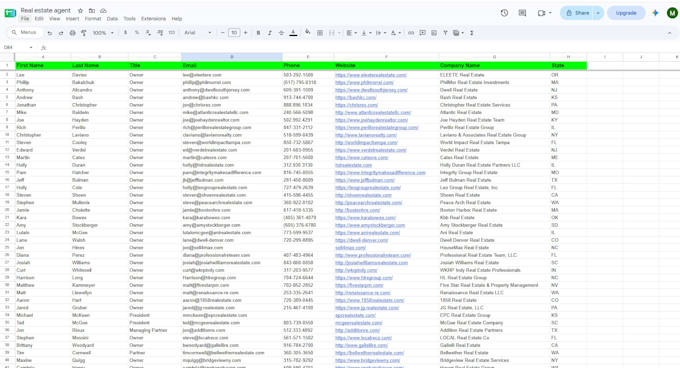Decrease decimal places
The image size is (680, 368).
(148, 33)
